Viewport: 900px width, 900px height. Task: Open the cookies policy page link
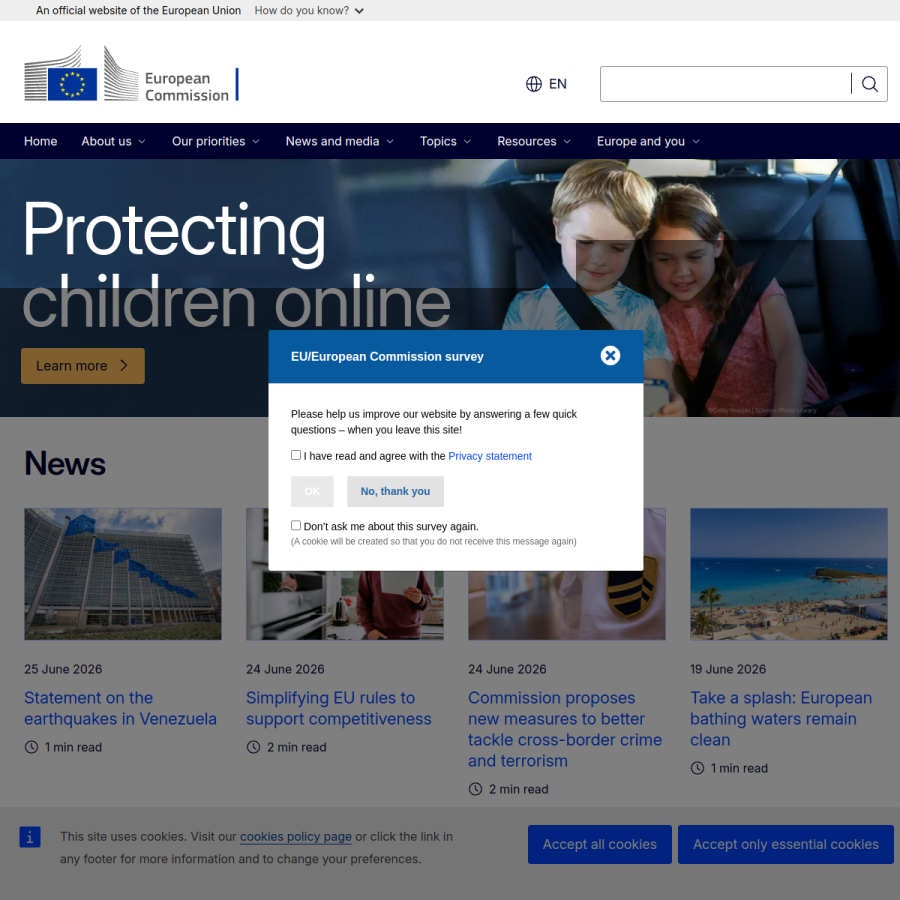pyautogui.click(x=296, y=837)
